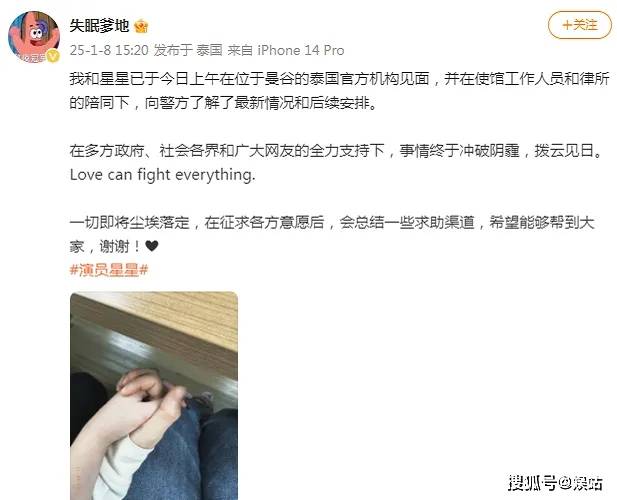Click the crown membership badge beside the username
The height and width of the screenshot is (500, 617).
[141, 26]
